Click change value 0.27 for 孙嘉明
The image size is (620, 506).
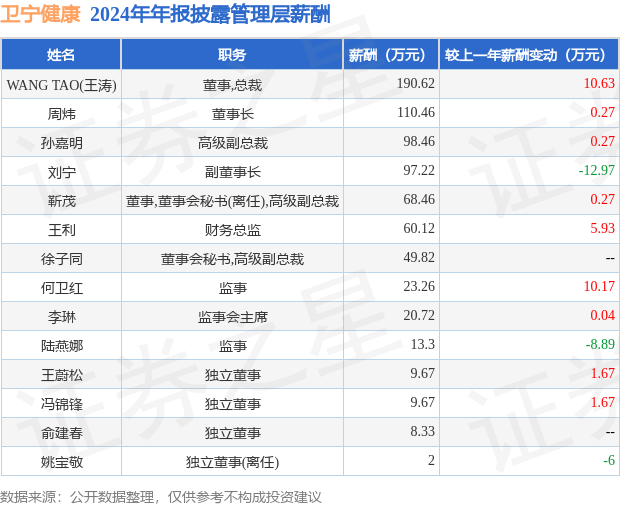tap(602, 141)
